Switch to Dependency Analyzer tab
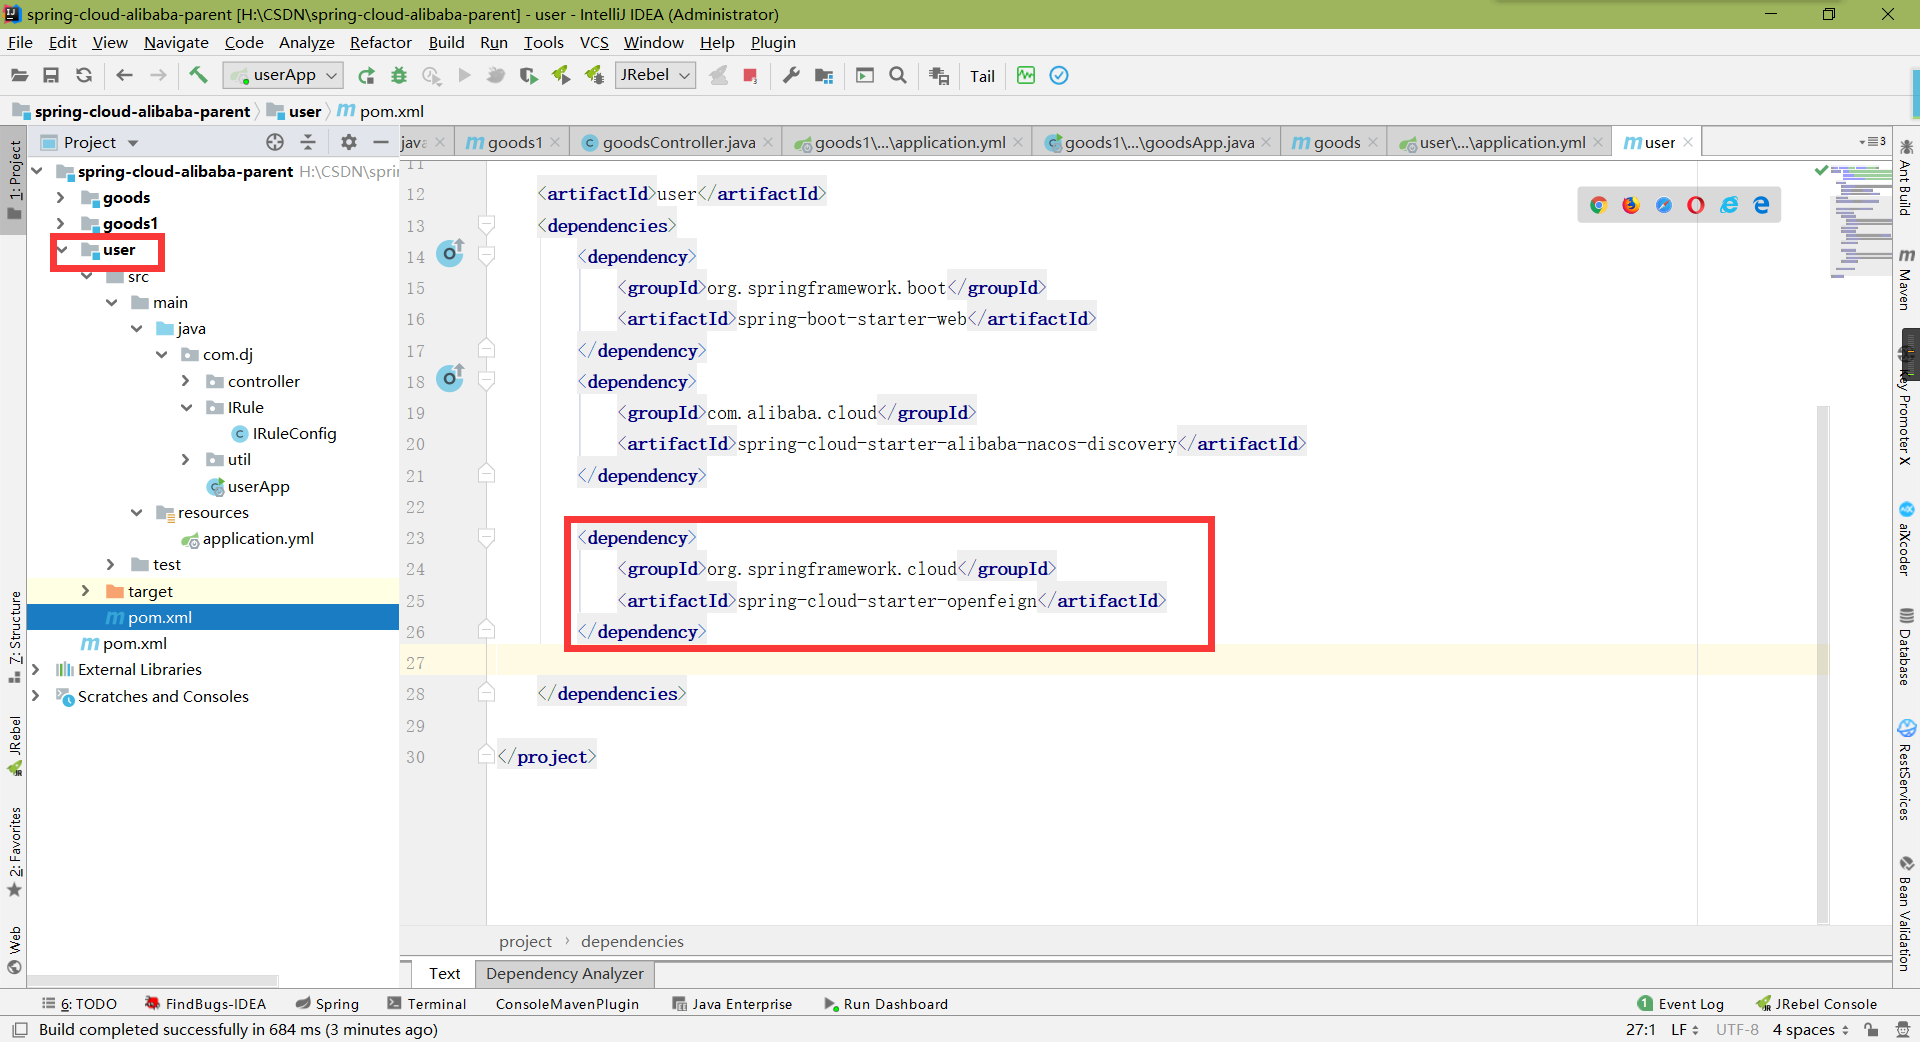Viewport: 1920px width, 1042px height. pos(564,973)
